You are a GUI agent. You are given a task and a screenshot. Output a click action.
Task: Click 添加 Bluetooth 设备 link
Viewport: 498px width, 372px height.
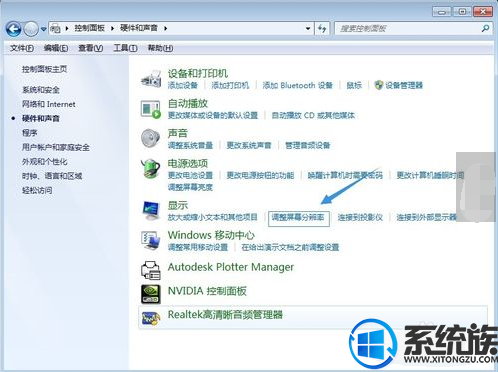coord(298,85)
